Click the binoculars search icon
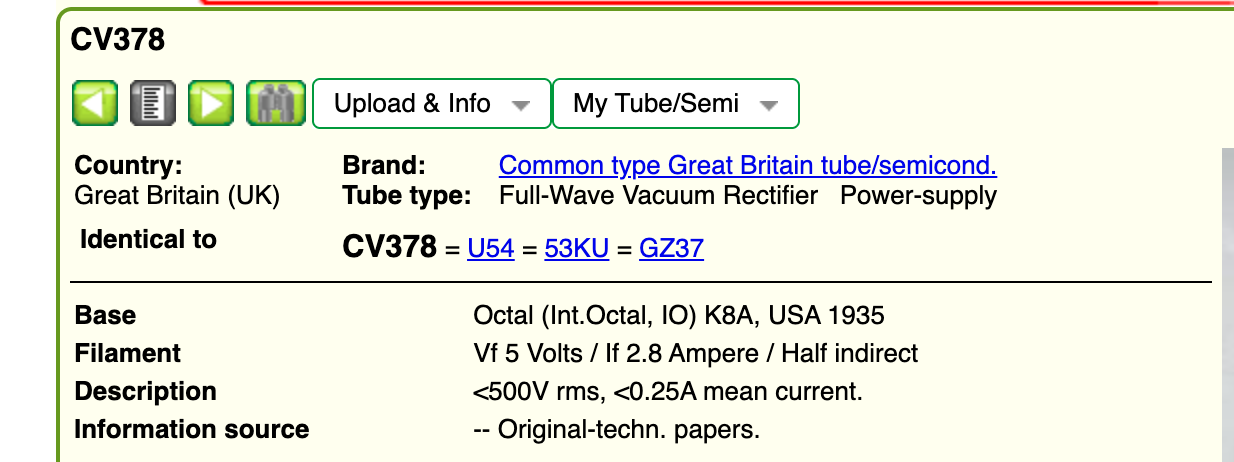The height and width of the screenshot is (462, 1234). coord(268,104)
